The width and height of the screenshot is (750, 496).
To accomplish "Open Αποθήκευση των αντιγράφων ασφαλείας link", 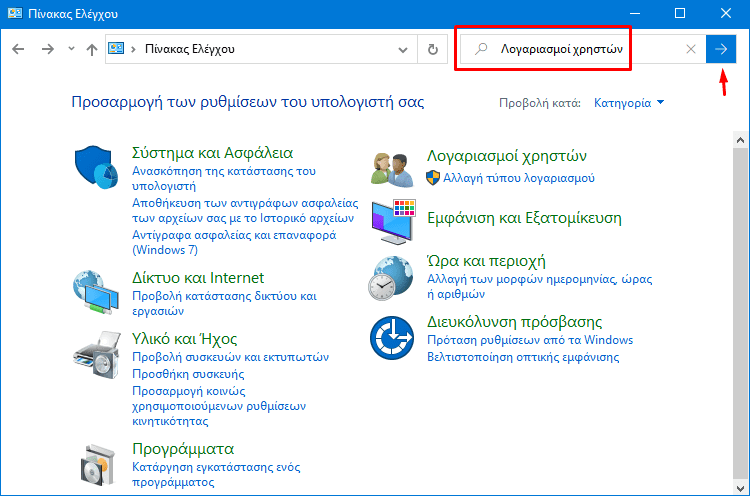I will (x=245, y=210).
